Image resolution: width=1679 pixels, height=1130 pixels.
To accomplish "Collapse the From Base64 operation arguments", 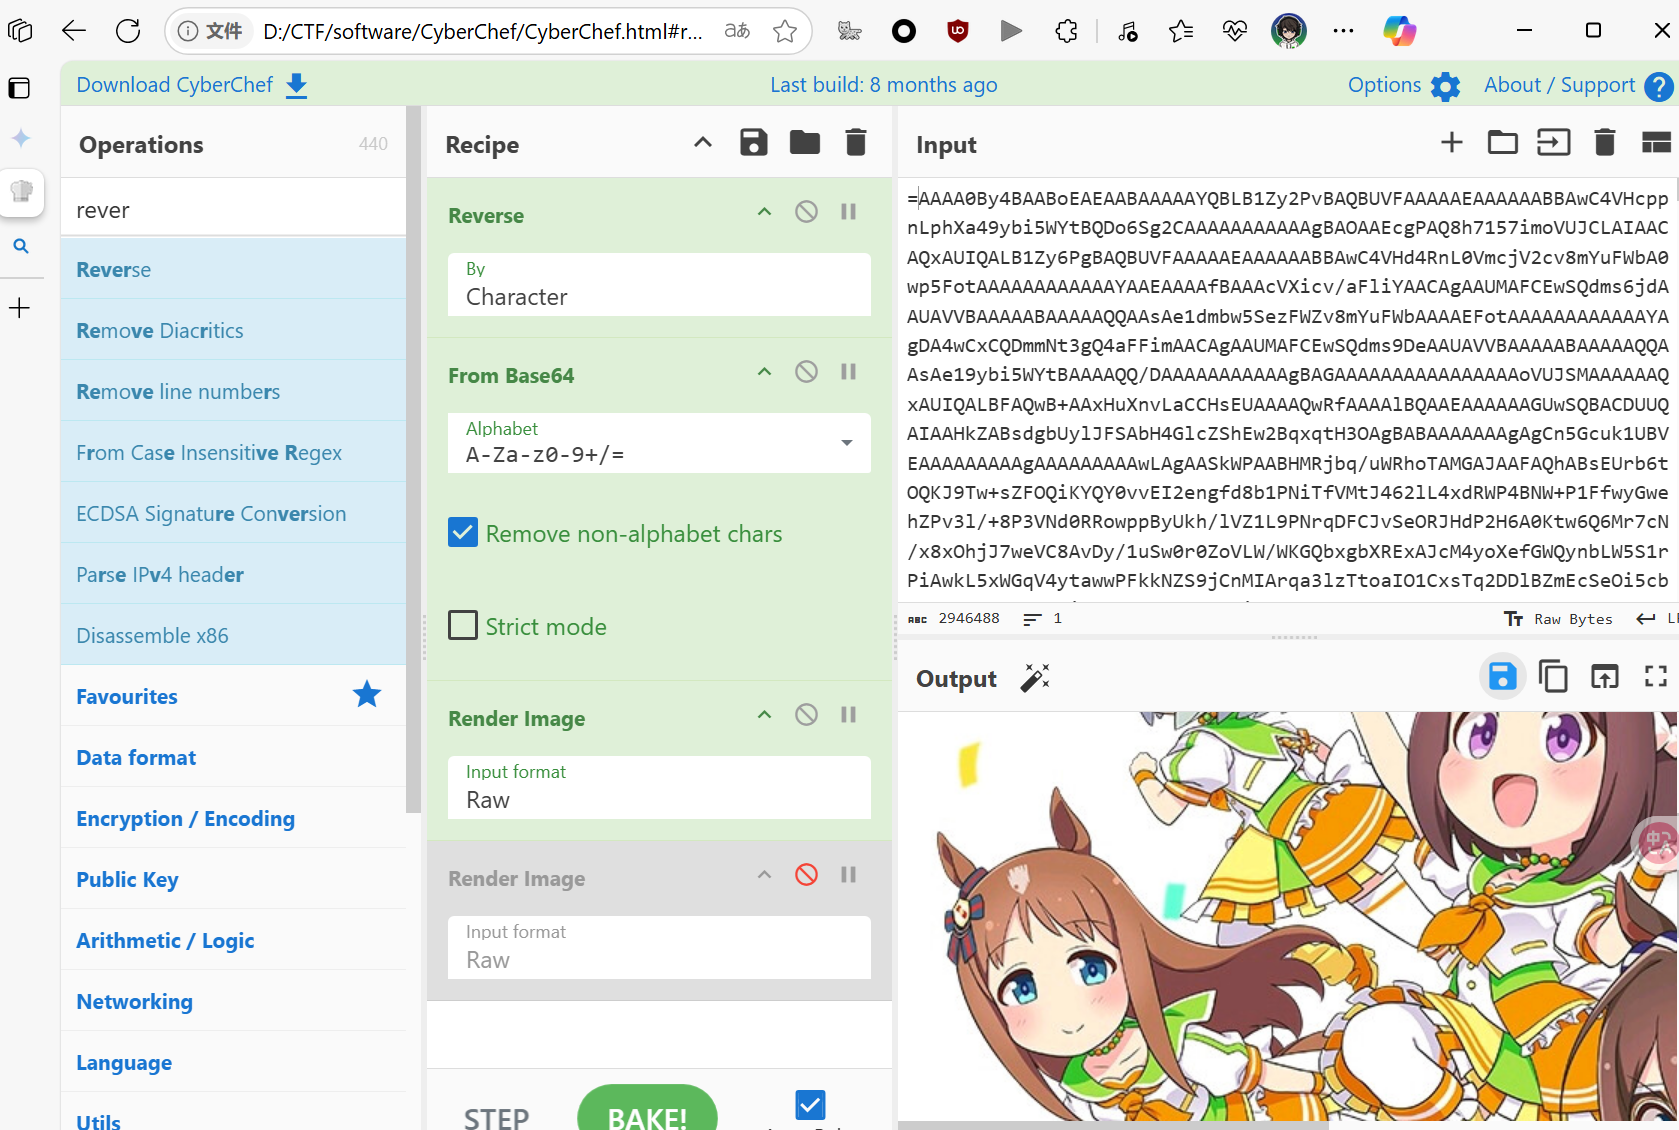I will (x=764, y=372).
